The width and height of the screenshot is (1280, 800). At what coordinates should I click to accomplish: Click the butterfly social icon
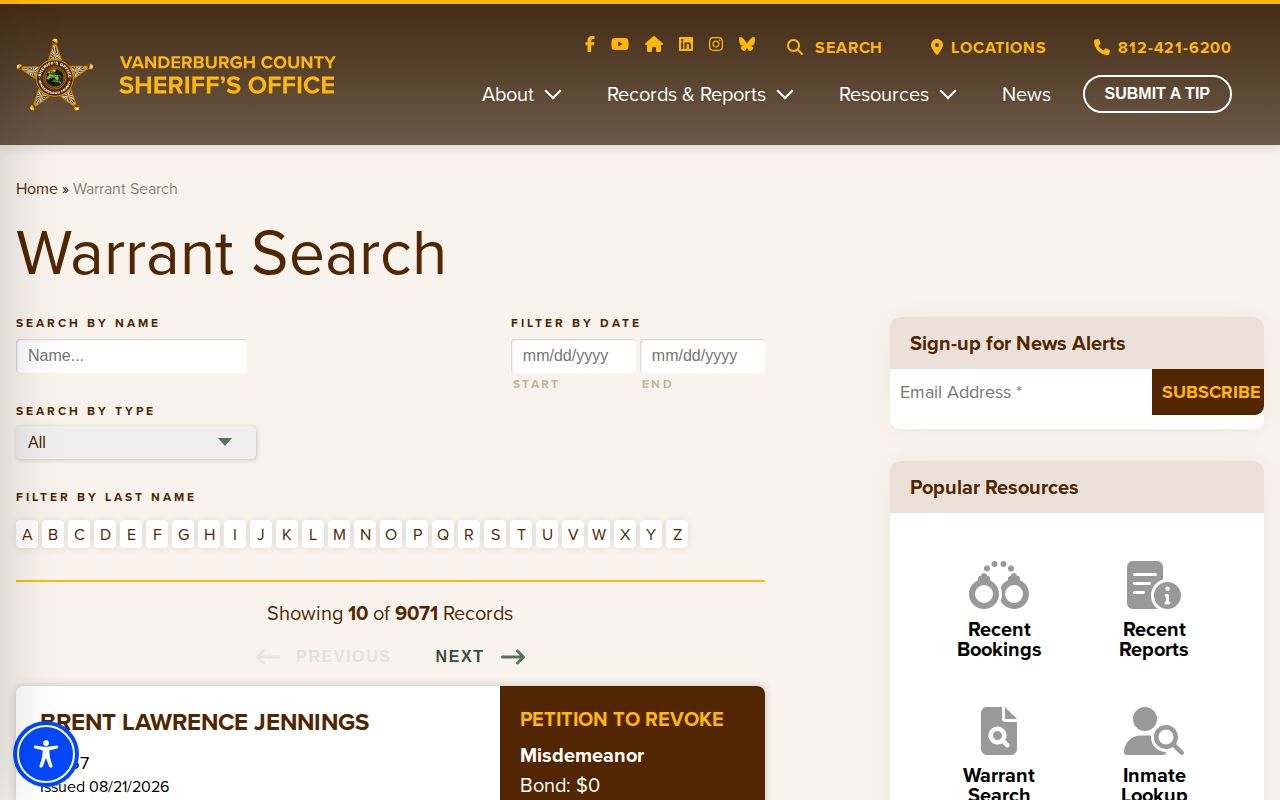(747, 44)
